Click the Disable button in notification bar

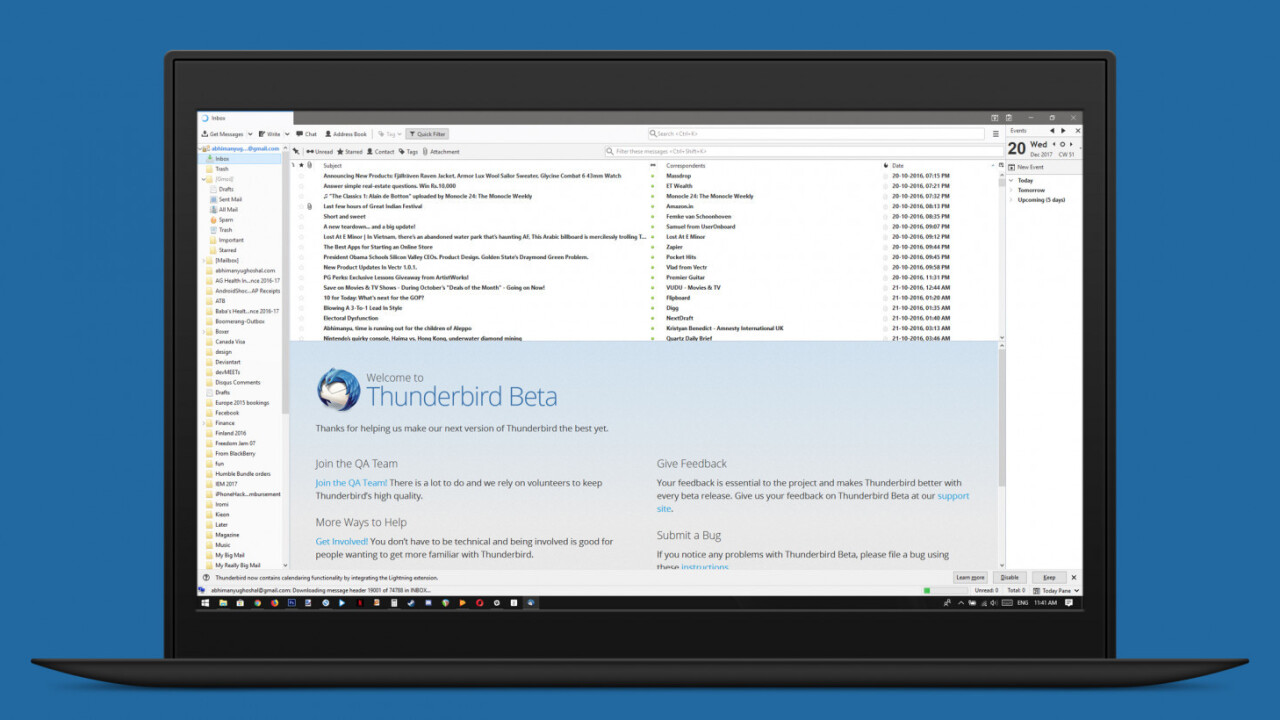pyautogui.click(x=1010, y=577)
